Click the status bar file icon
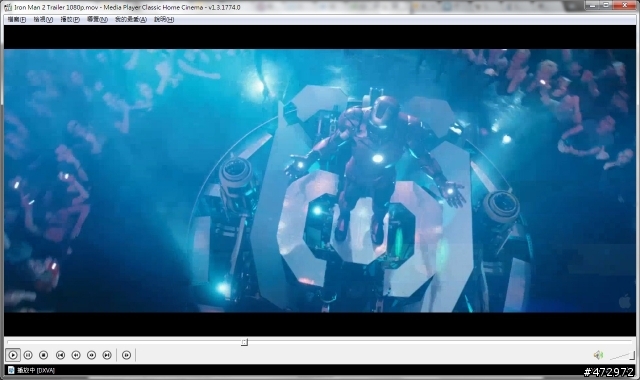Viewport: 640px width, 380px height. point(11,370)
